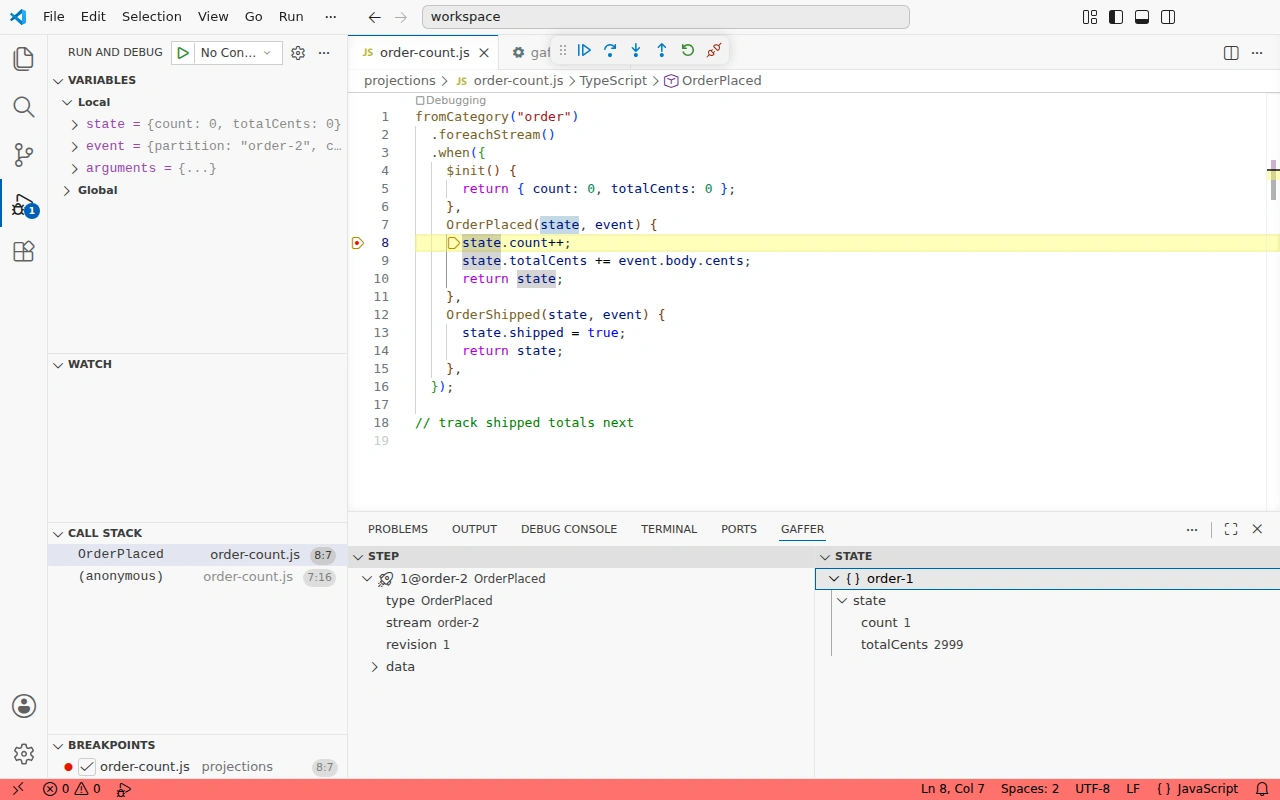Expand the arguments variable
The height and width of the screenshot is (800, 1280).
pos(75,168)
